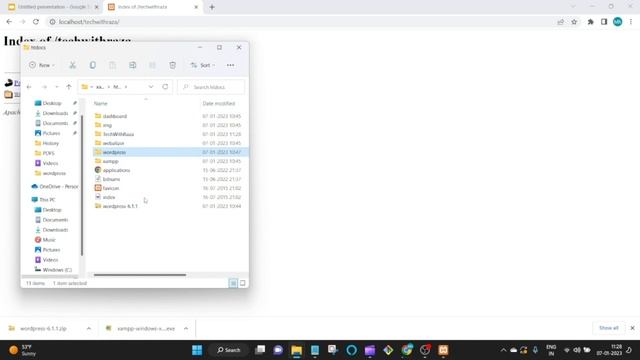Image resolution: width=640 pixels, height=360 pixels.
Task: Go forward in File Explorer navigation
Action: (x=44, y=87)
